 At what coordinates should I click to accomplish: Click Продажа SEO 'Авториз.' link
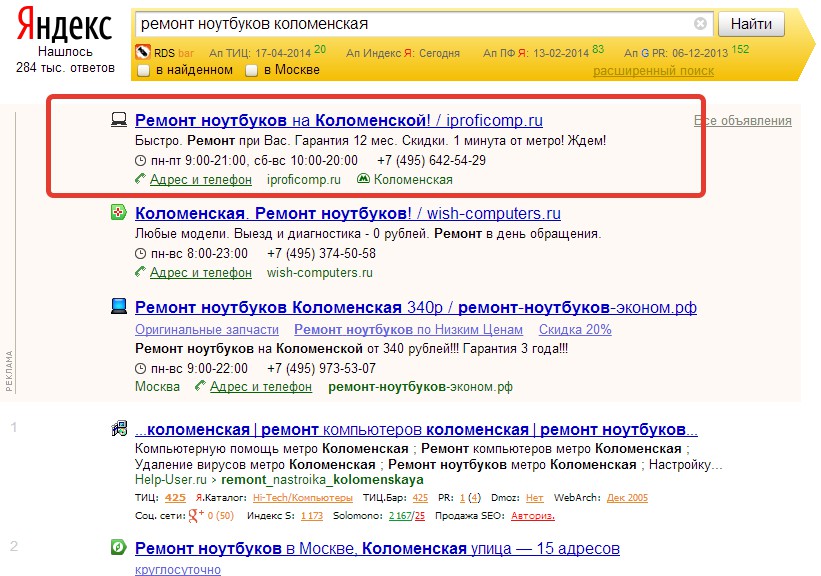click(533, 516)
